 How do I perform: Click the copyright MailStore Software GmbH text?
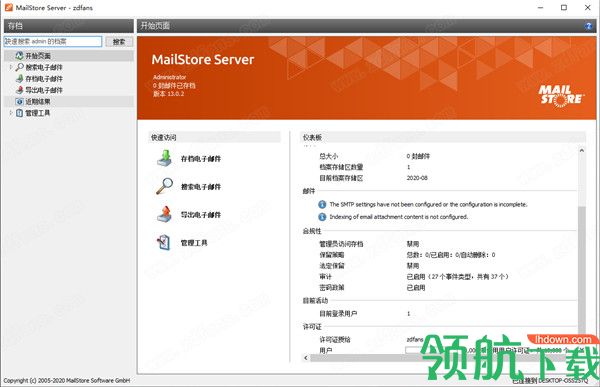pos(67,380)
